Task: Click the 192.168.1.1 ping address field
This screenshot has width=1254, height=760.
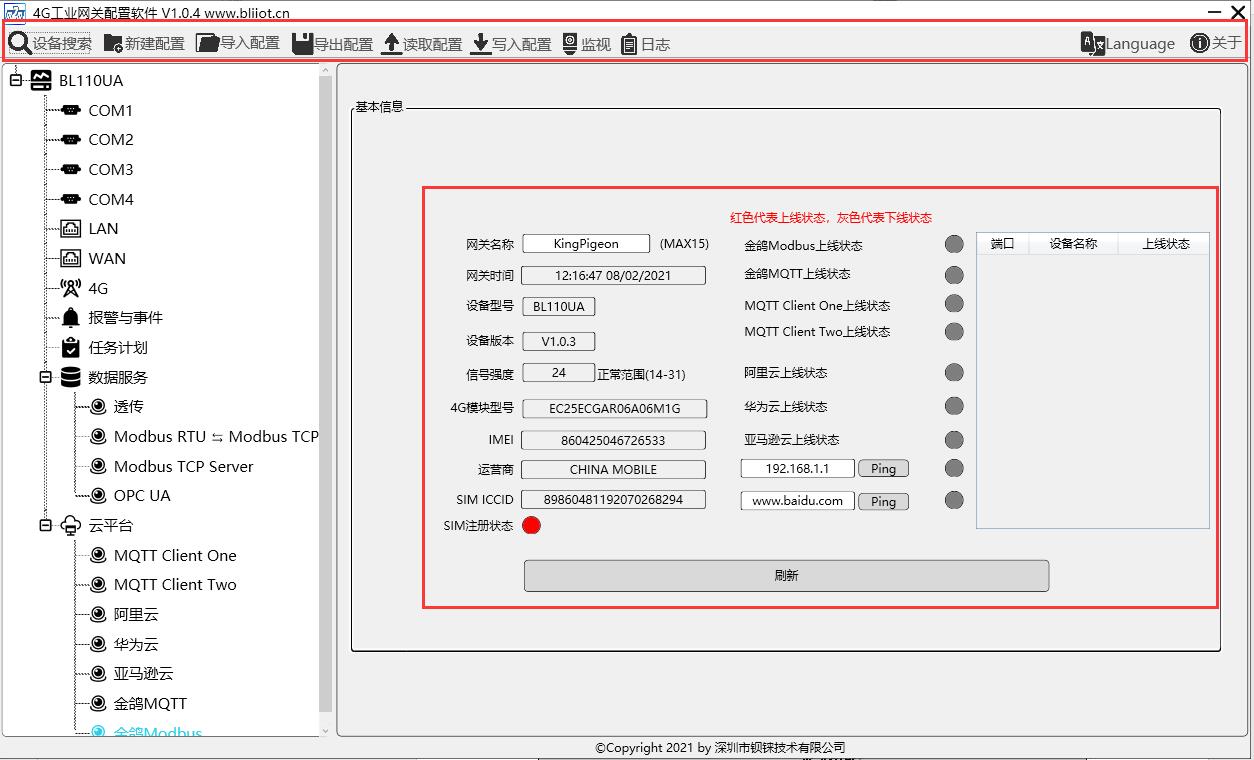Action: click(798, 468)
